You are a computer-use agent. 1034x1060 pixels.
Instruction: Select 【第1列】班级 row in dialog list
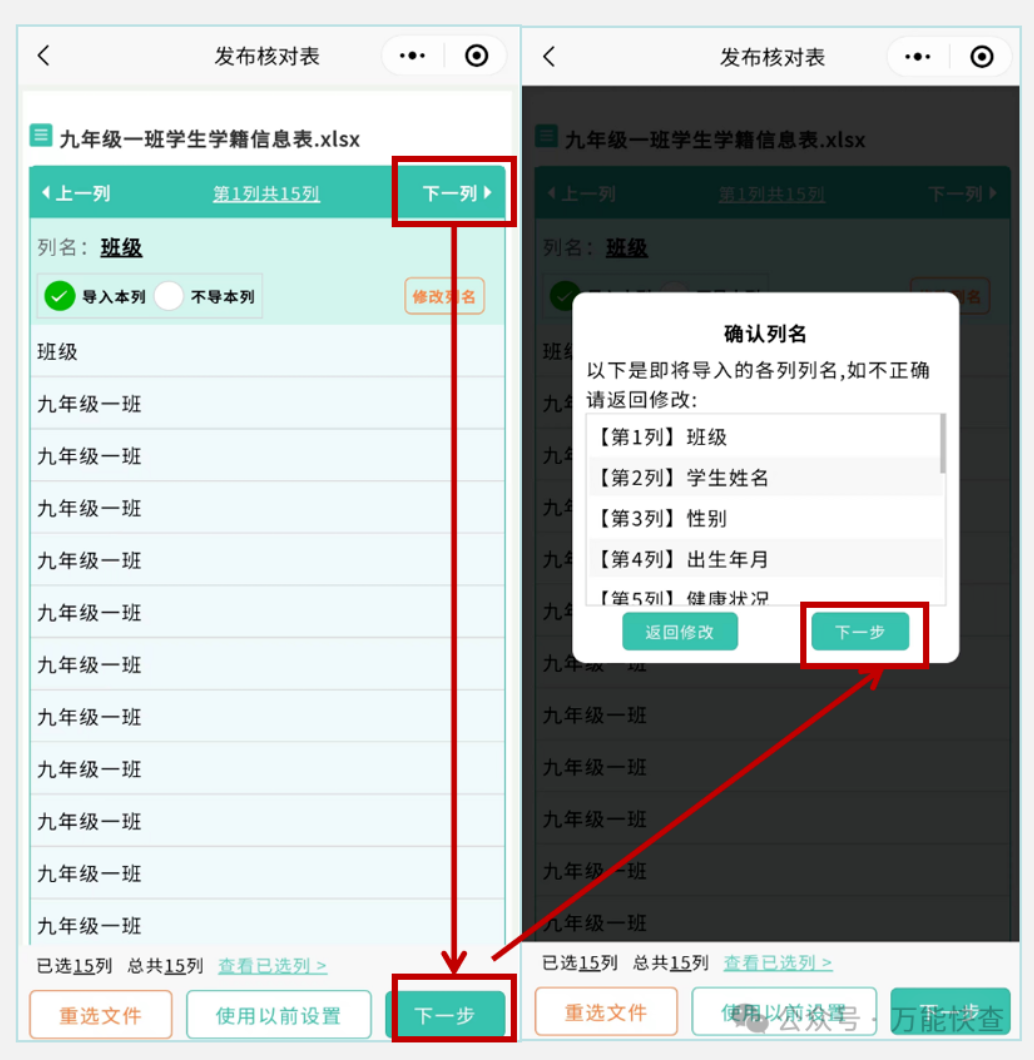[x=764, y=437]
